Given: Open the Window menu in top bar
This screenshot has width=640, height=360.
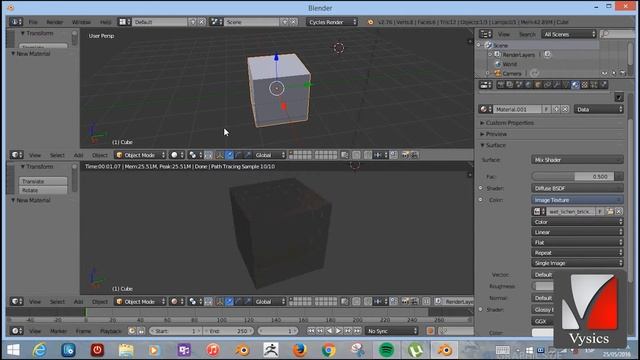Looking at the screenshot, I should (81, 22).
